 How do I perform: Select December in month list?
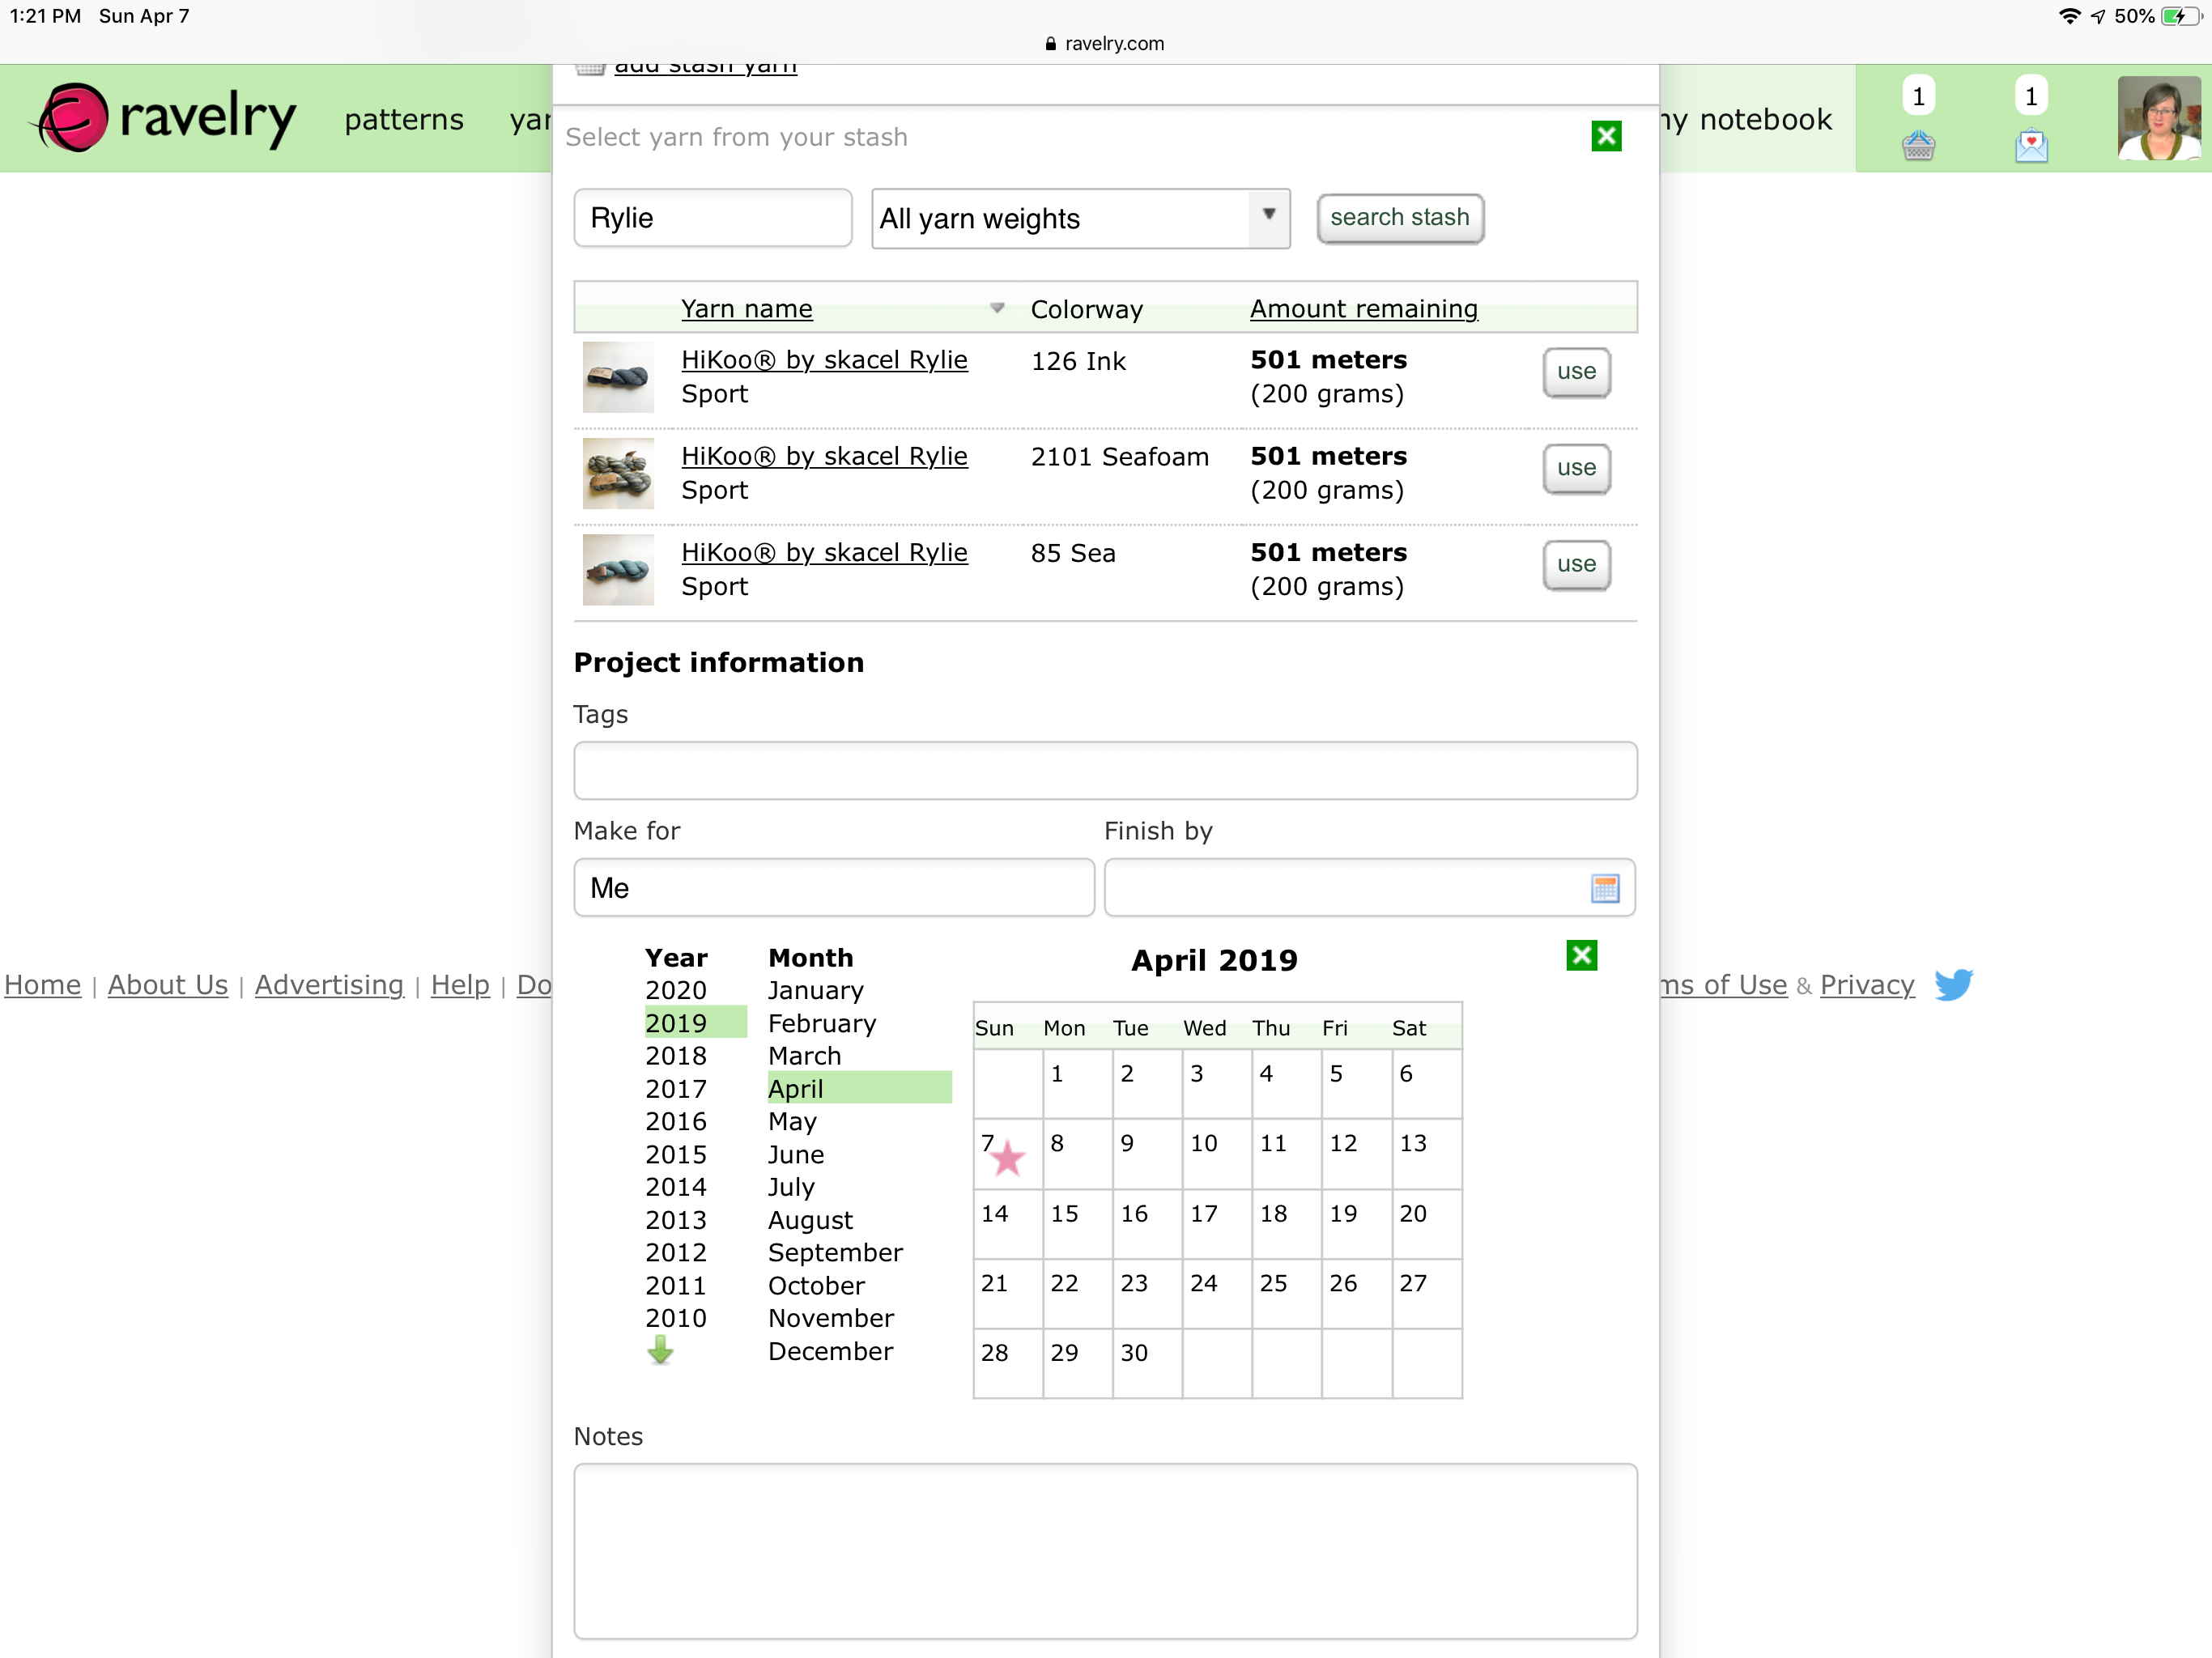tap(830, 1351)
